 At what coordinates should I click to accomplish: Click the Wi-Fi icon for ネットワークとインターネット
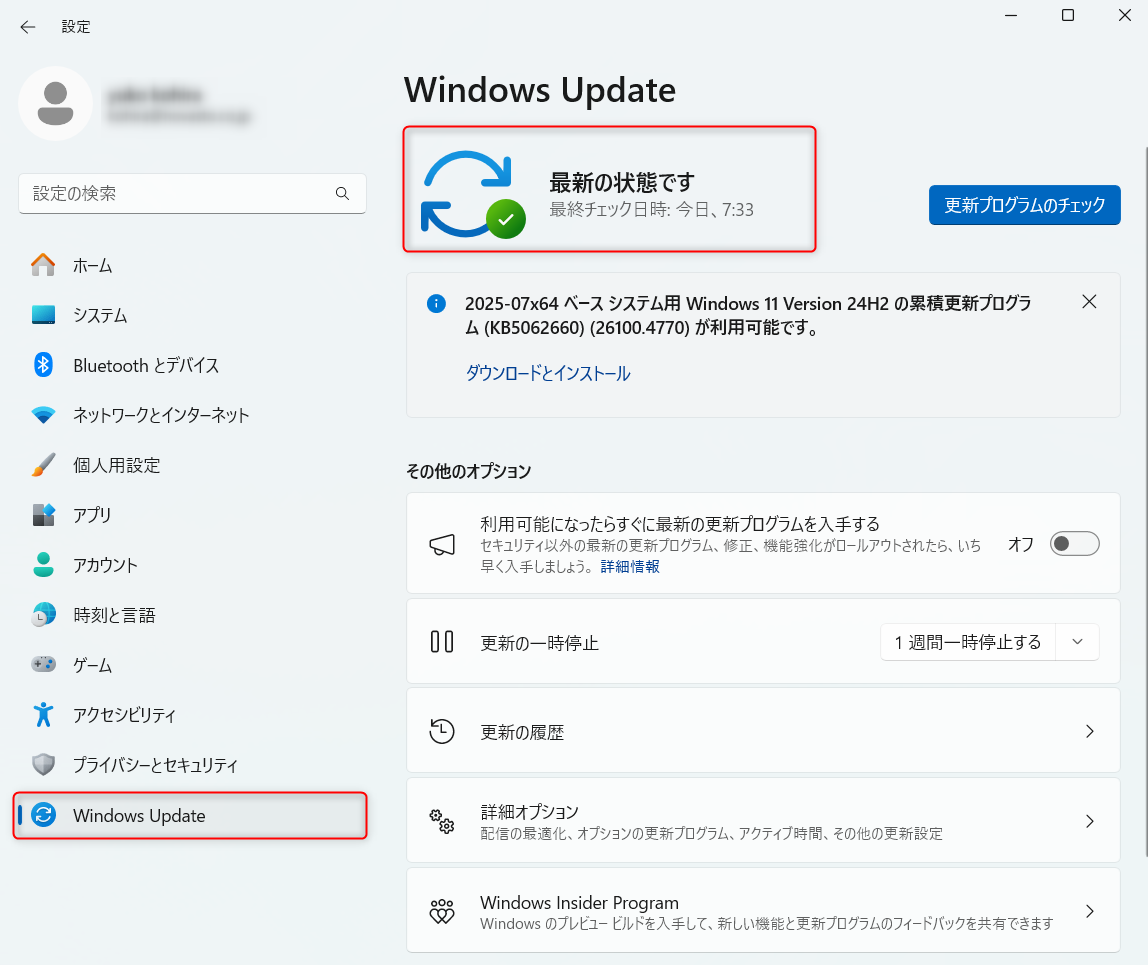[x=43, y=415]
